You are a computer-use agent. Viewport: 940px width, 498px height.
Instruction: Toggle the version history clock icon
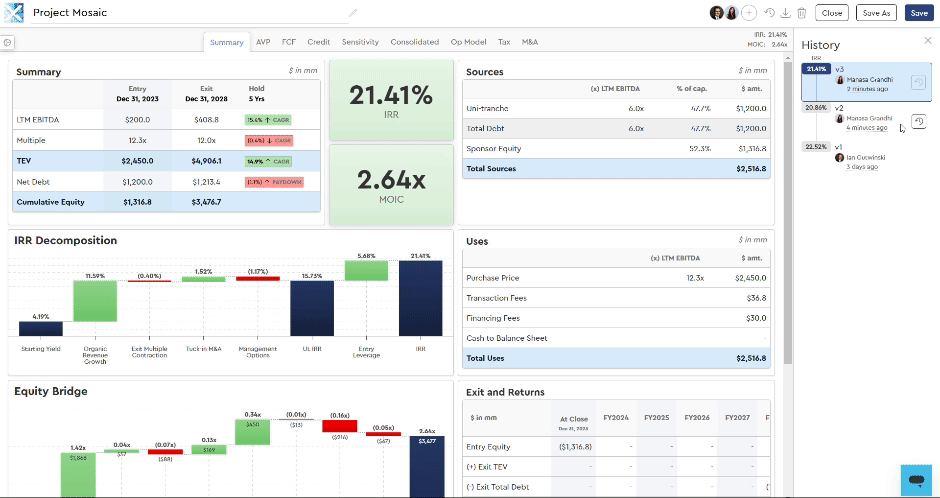coord(769,13)
